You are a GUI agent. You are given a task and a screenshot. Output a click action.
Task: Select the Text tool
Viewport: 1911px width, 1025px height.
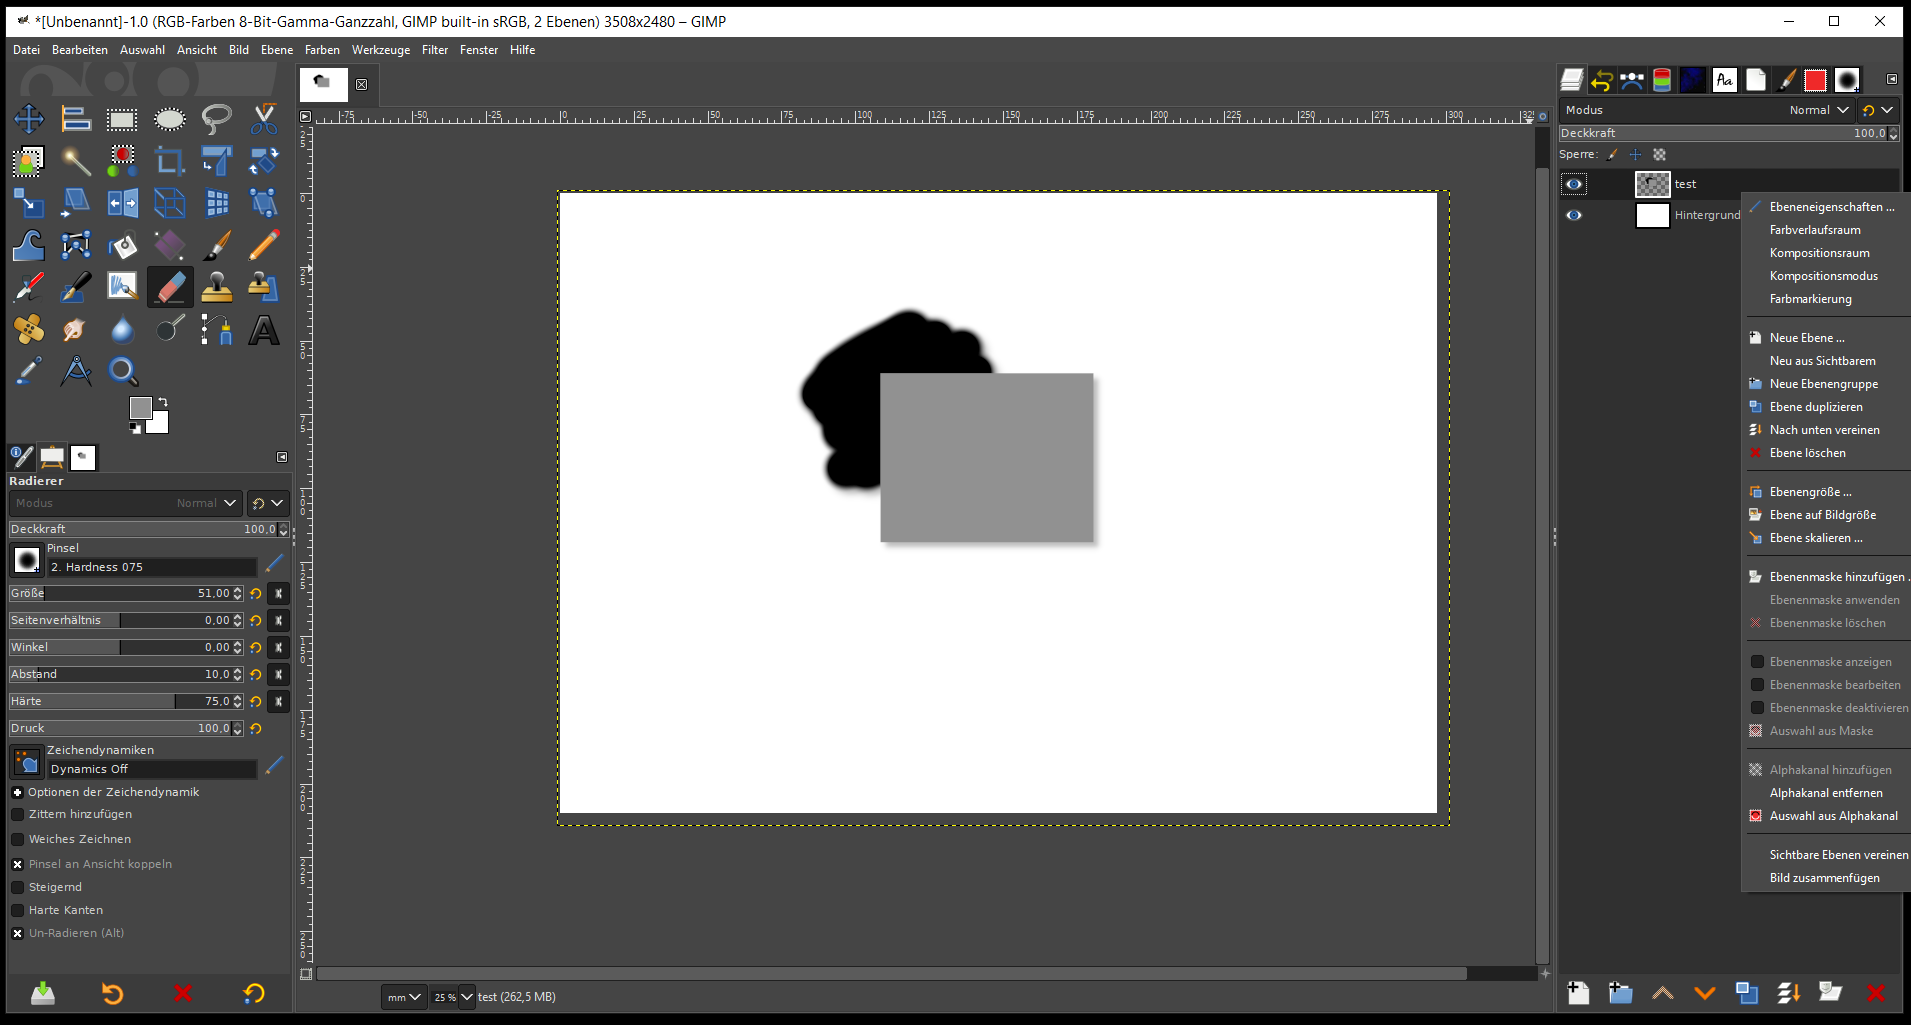(264, 330)
